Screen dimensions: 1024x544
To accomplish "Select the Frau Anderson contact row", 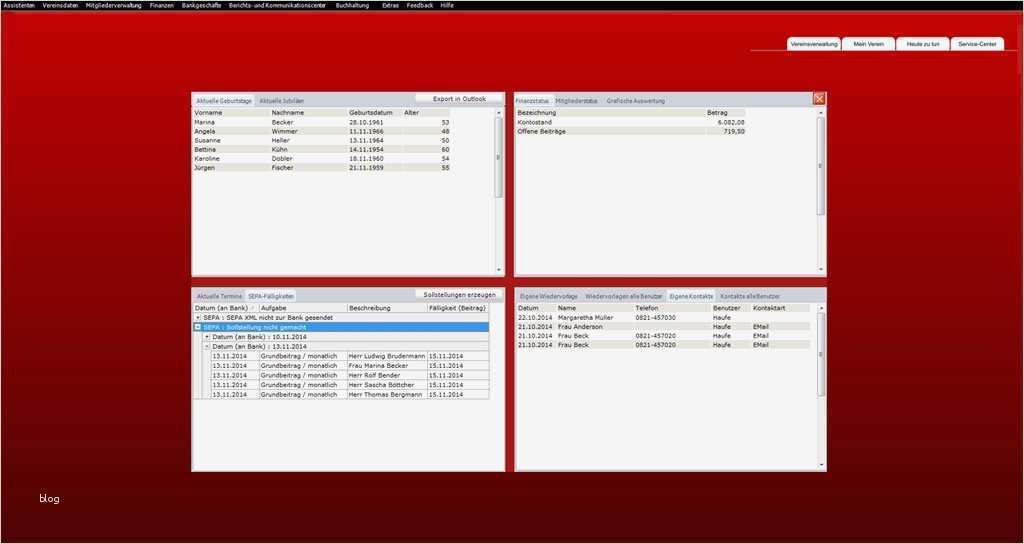I will (x=664, y=327).
